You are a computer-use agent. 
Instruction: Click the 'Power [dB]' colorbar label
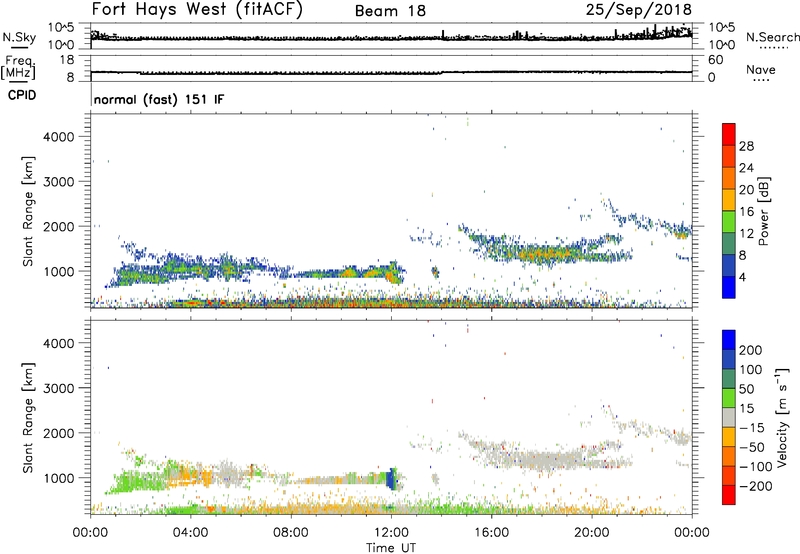click(763, 211)
